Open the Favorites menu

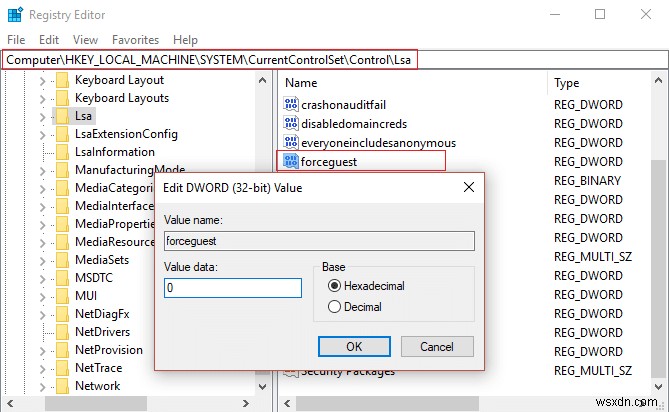click(x=135, y=40)
